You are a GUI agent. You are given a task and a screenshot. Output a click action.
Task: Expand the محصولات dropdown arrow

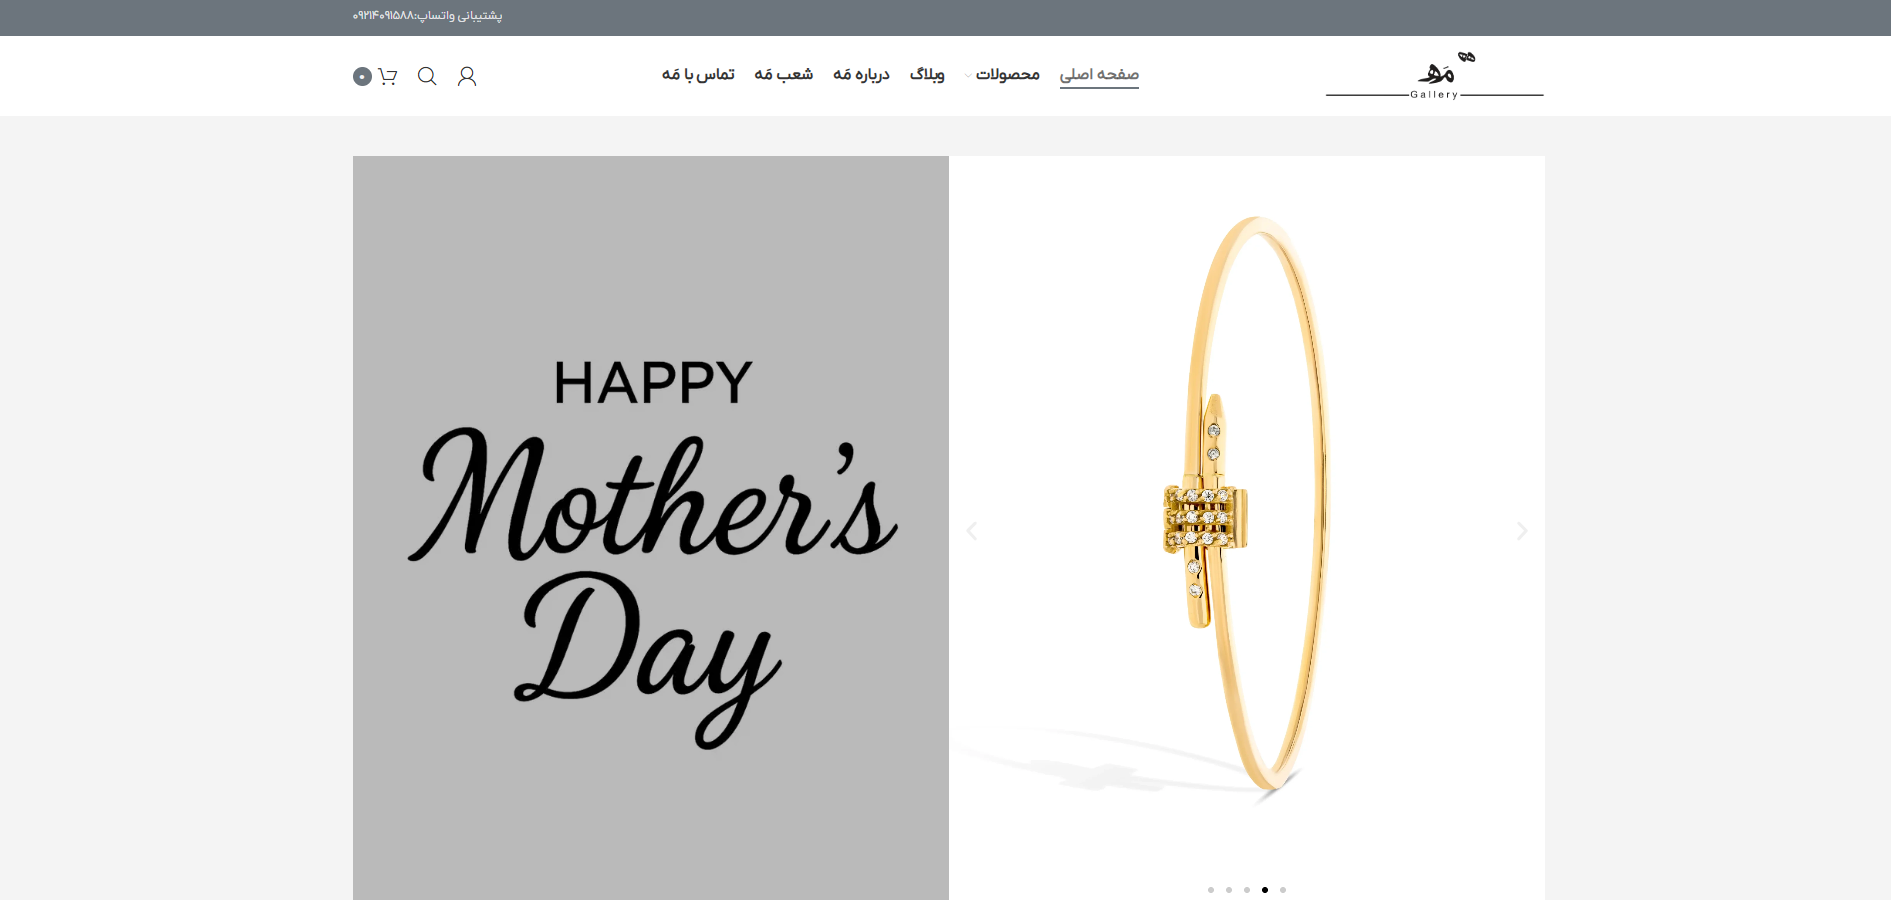coord(967,75)
